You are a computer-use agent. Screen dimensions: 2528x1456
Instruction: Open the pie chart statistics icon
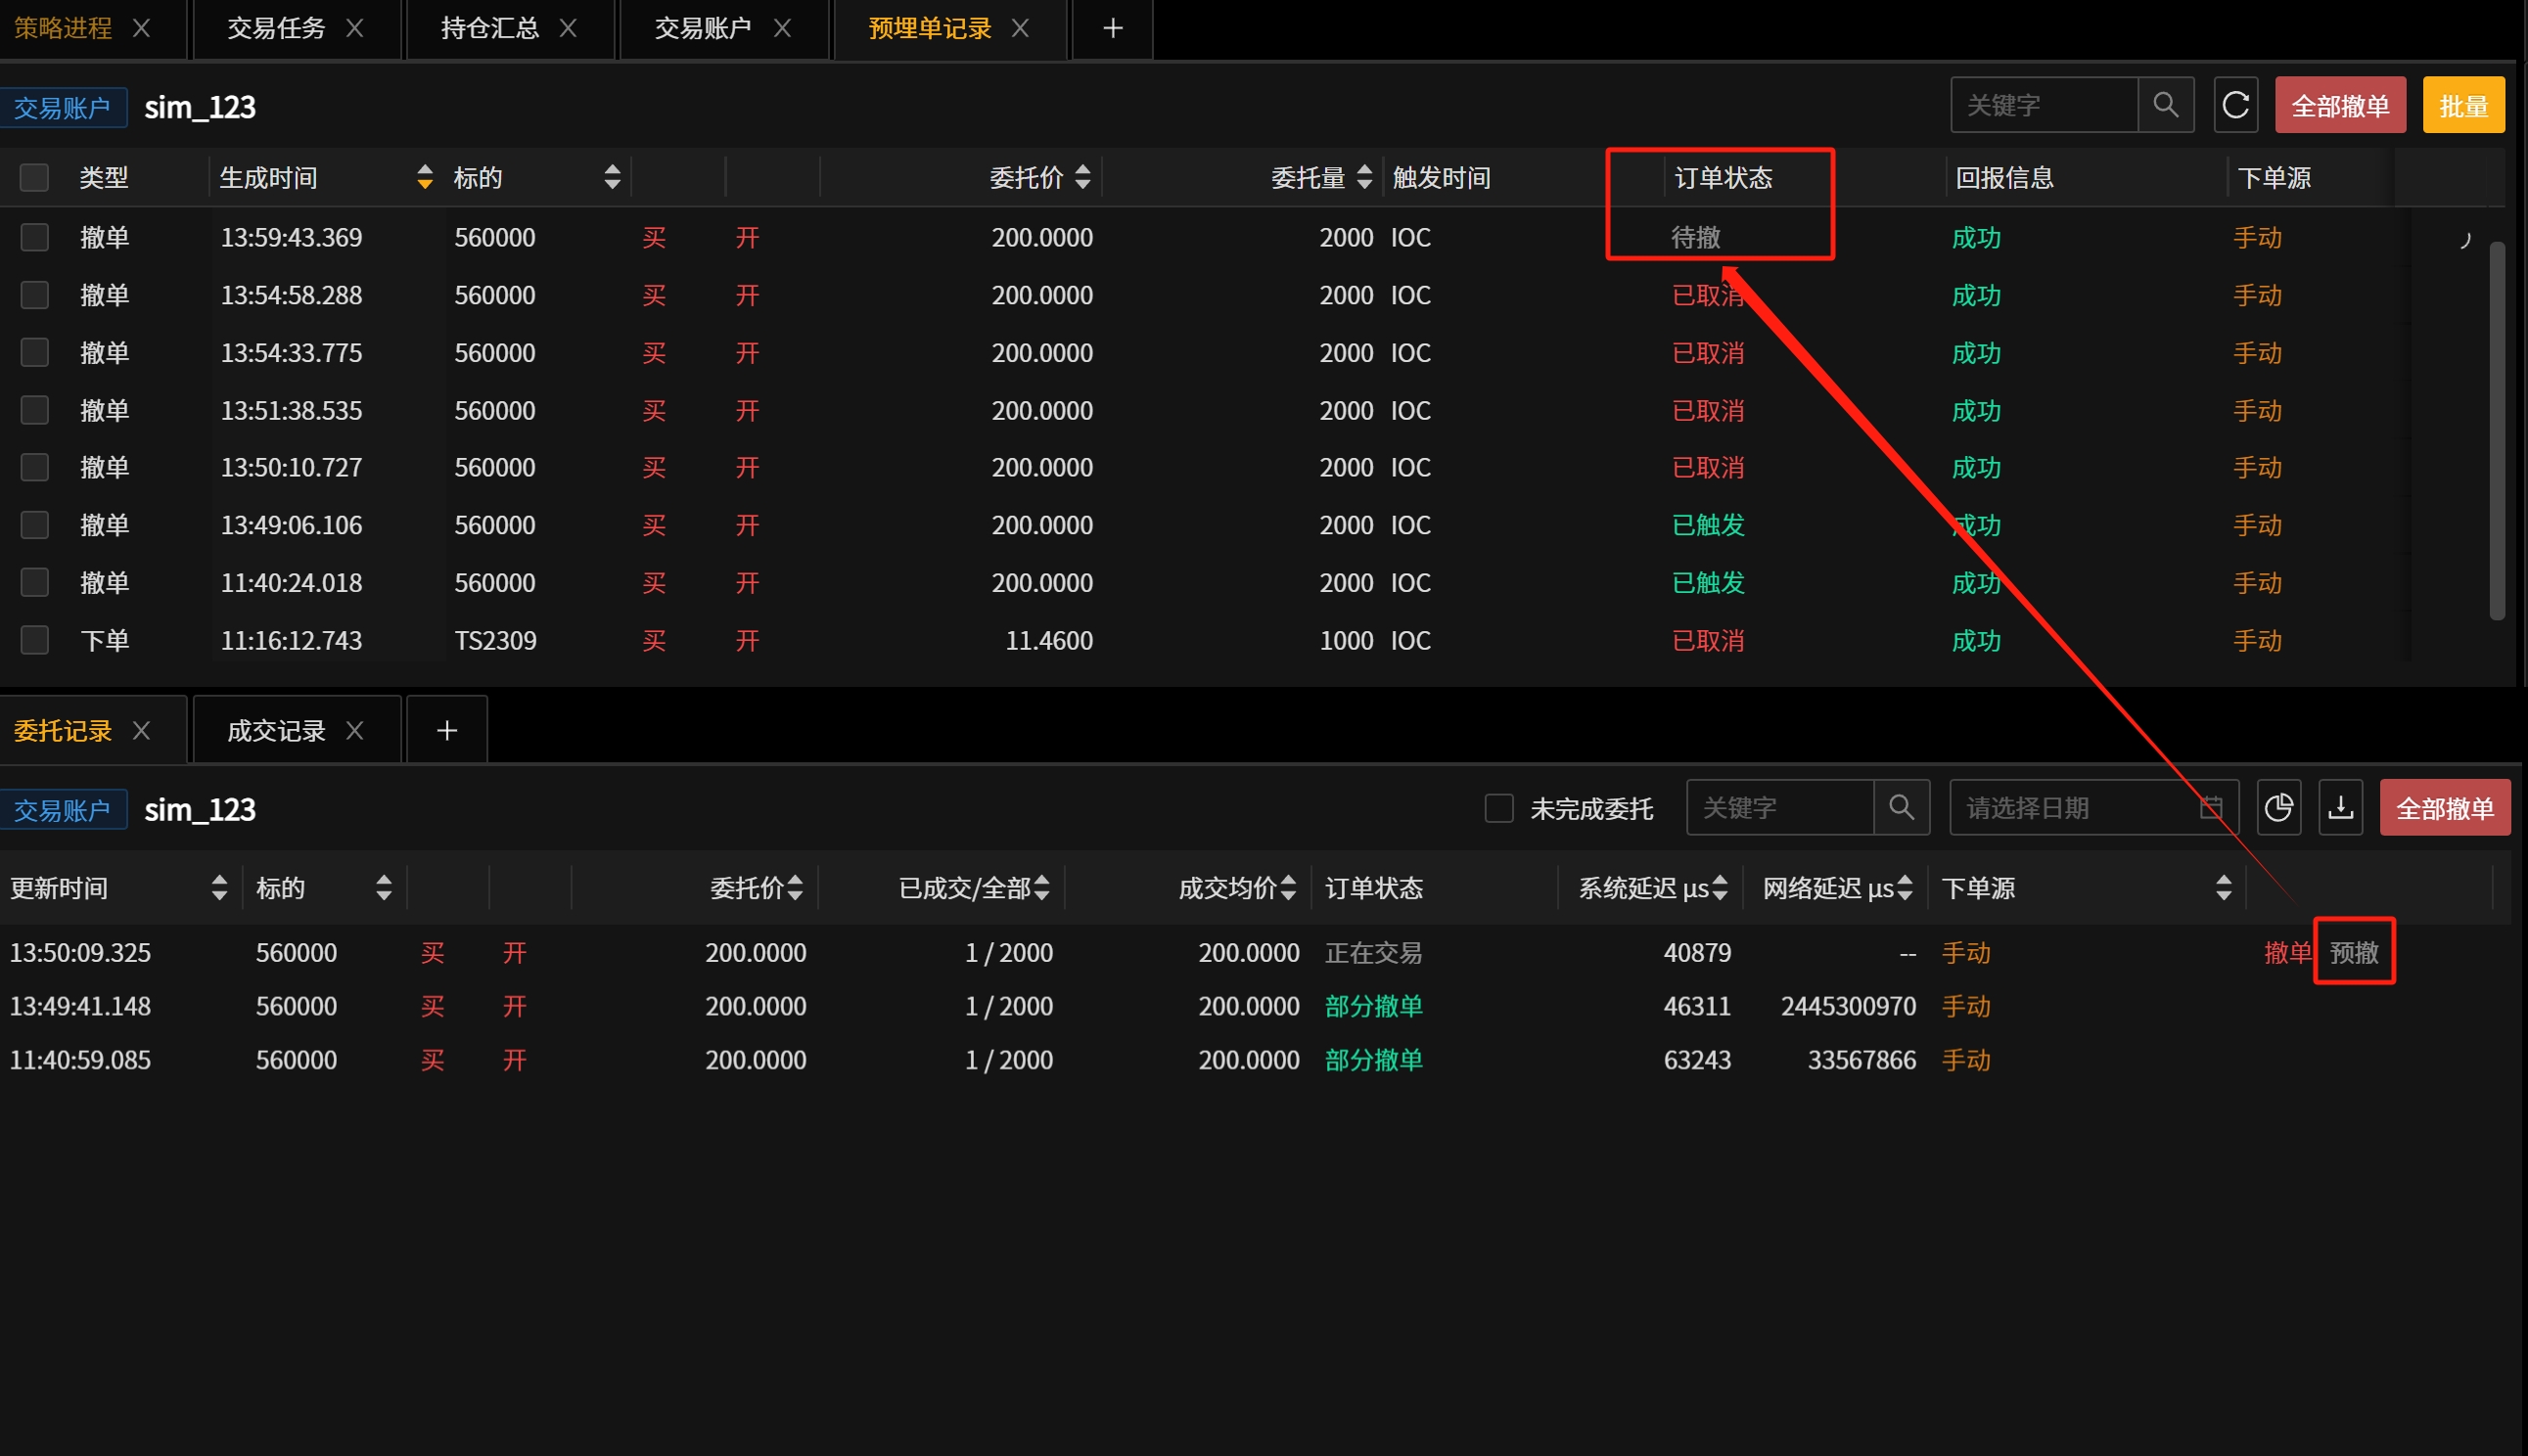(2280, 807)
